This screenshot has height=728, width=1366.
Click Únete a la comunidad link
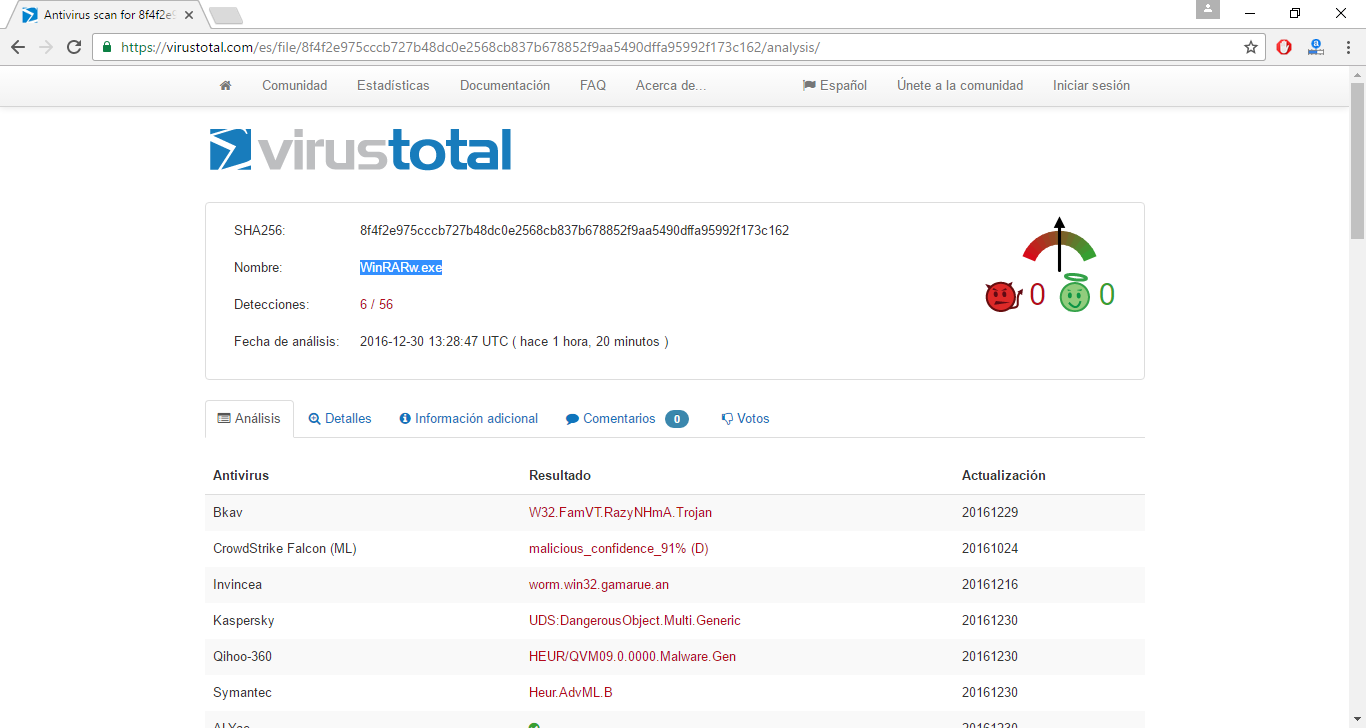point(960,86)
